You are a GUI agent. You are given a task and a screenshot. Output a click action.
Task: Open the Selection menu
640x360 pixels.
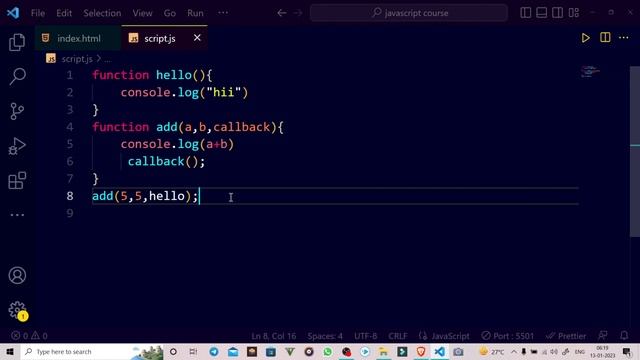(x=102, y=13)
